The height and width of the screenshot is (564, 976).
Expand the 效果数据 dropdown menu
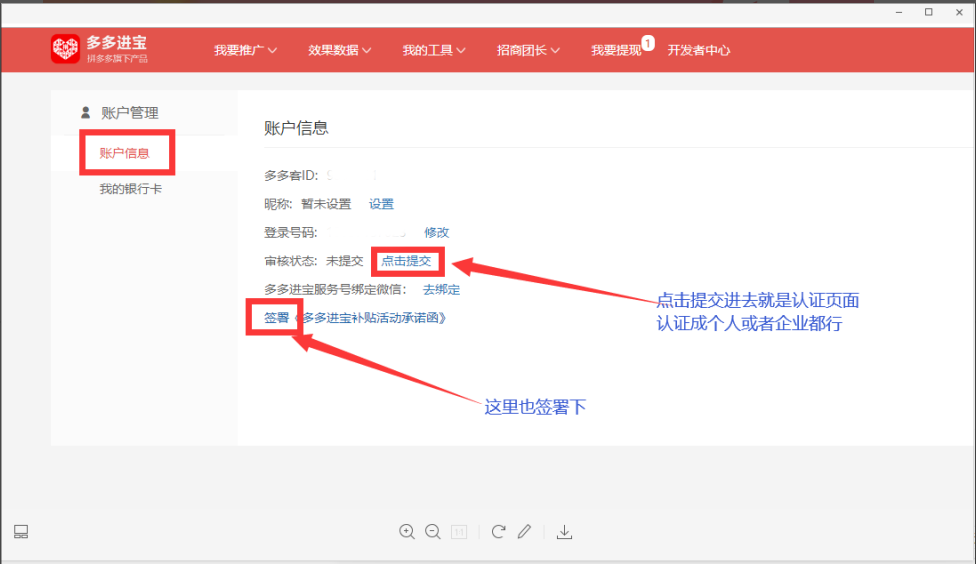click(339, 50)
